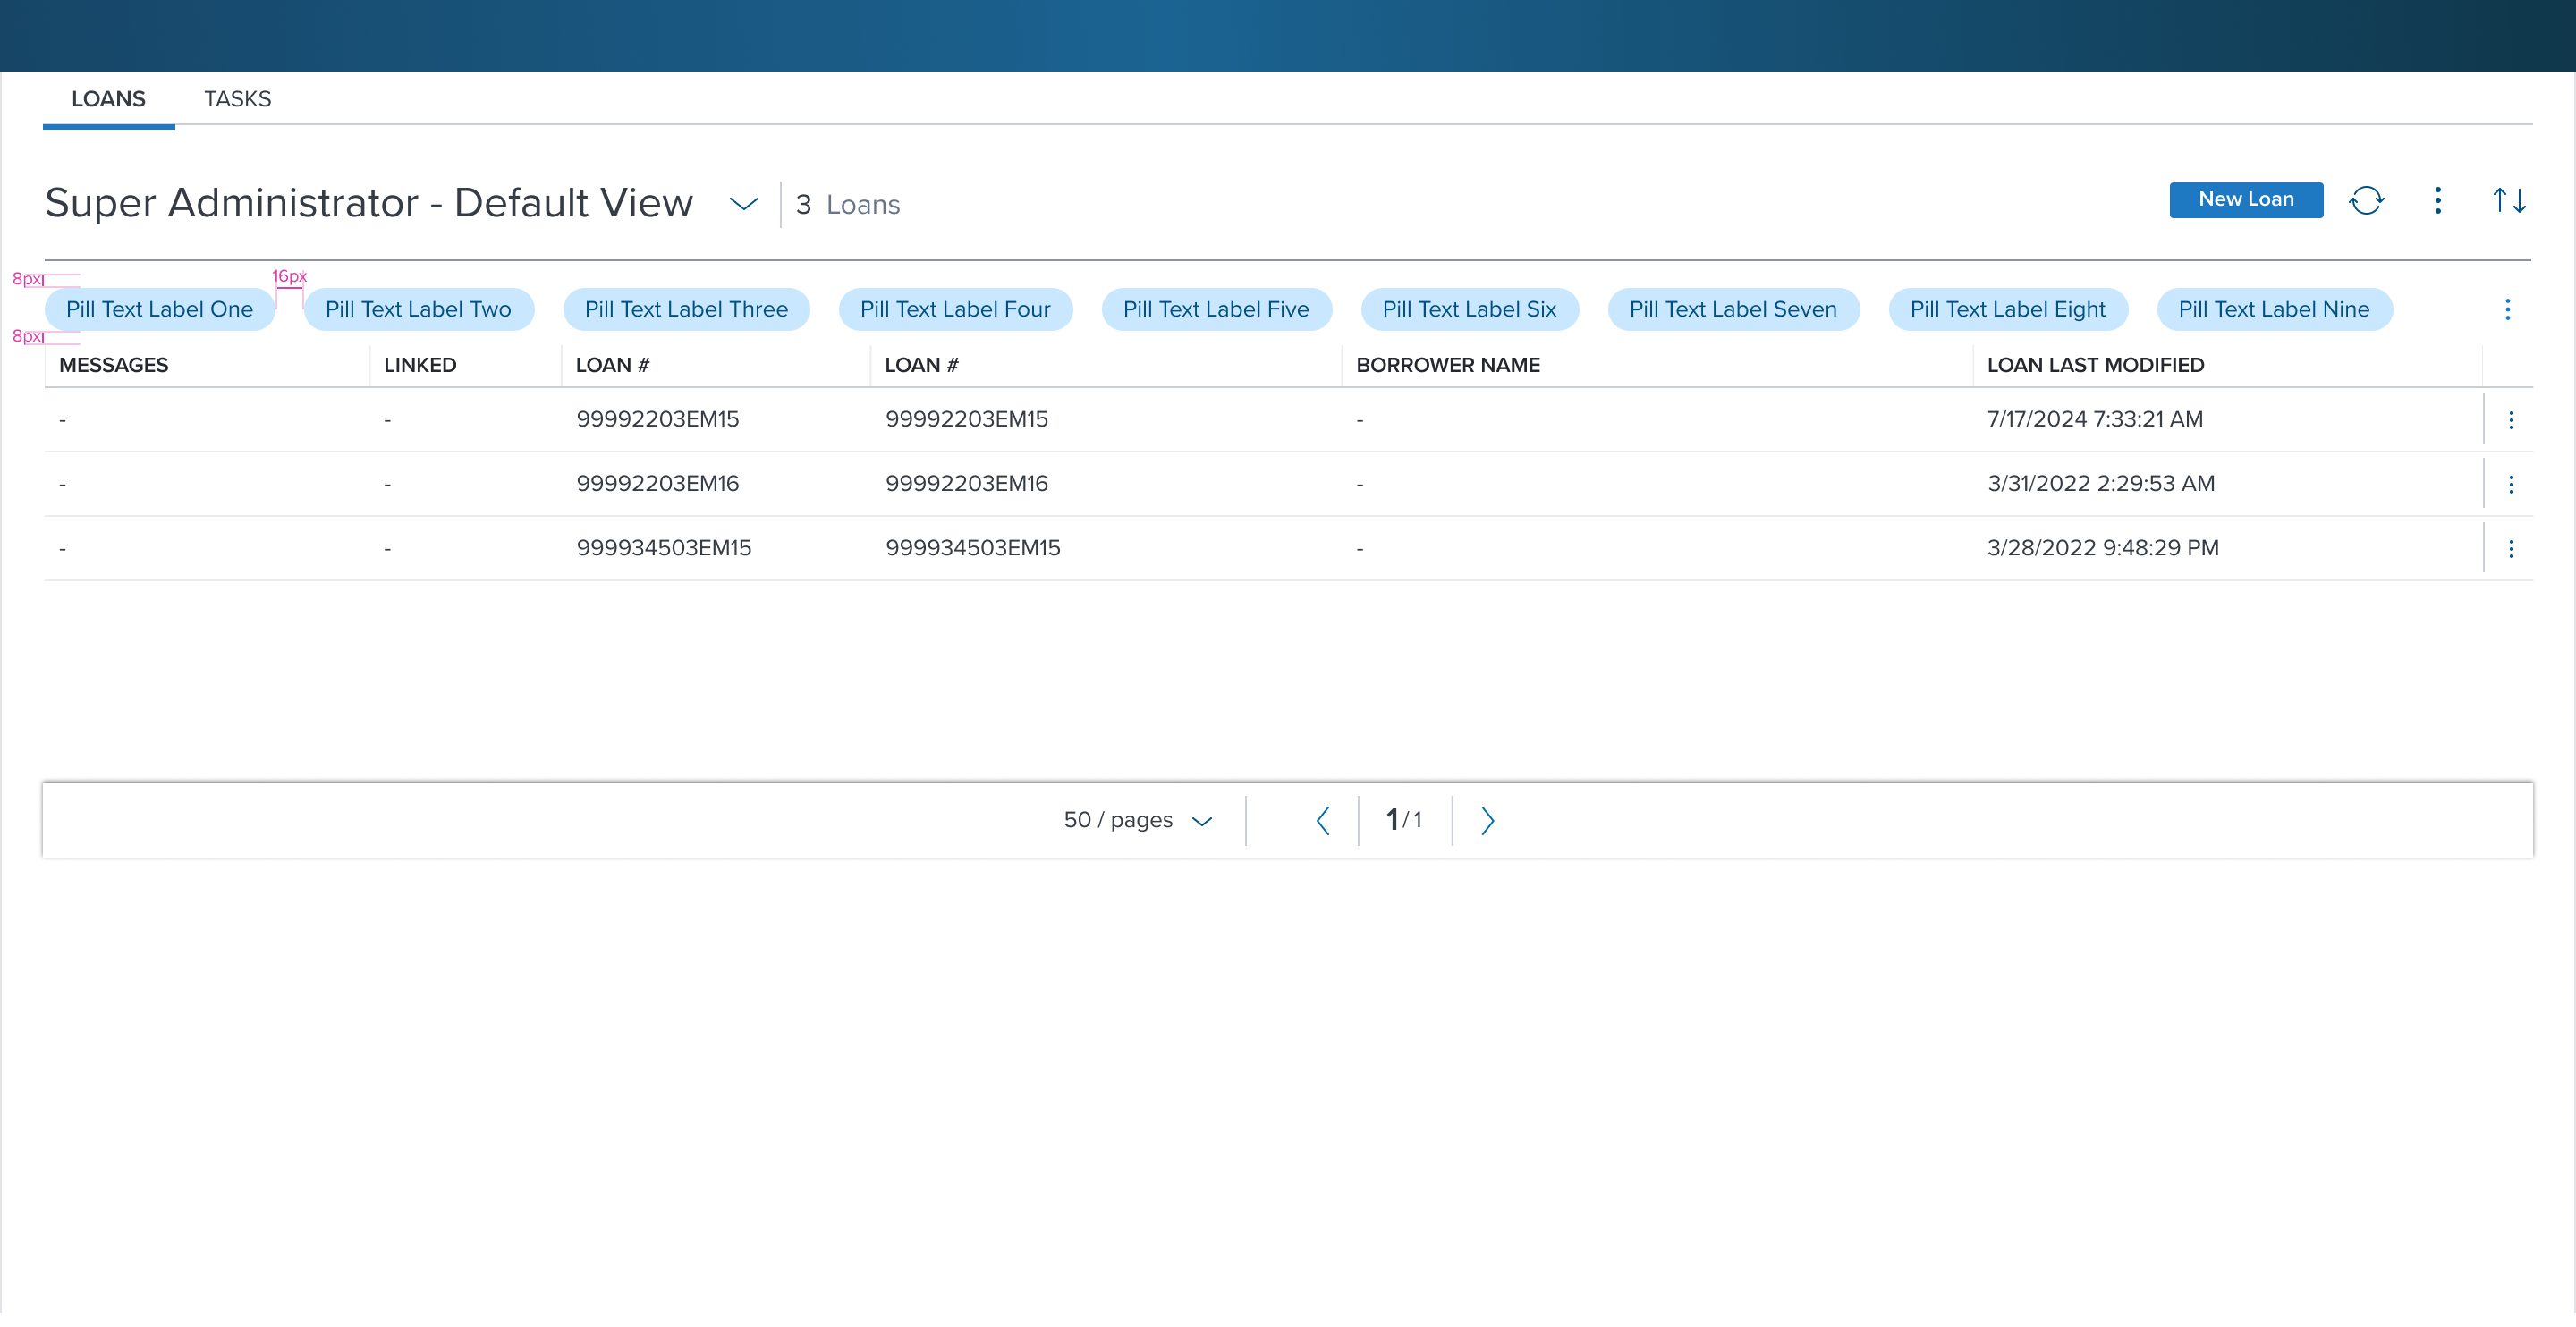Click the BORROWER NAME column header

pos(1447,365)
